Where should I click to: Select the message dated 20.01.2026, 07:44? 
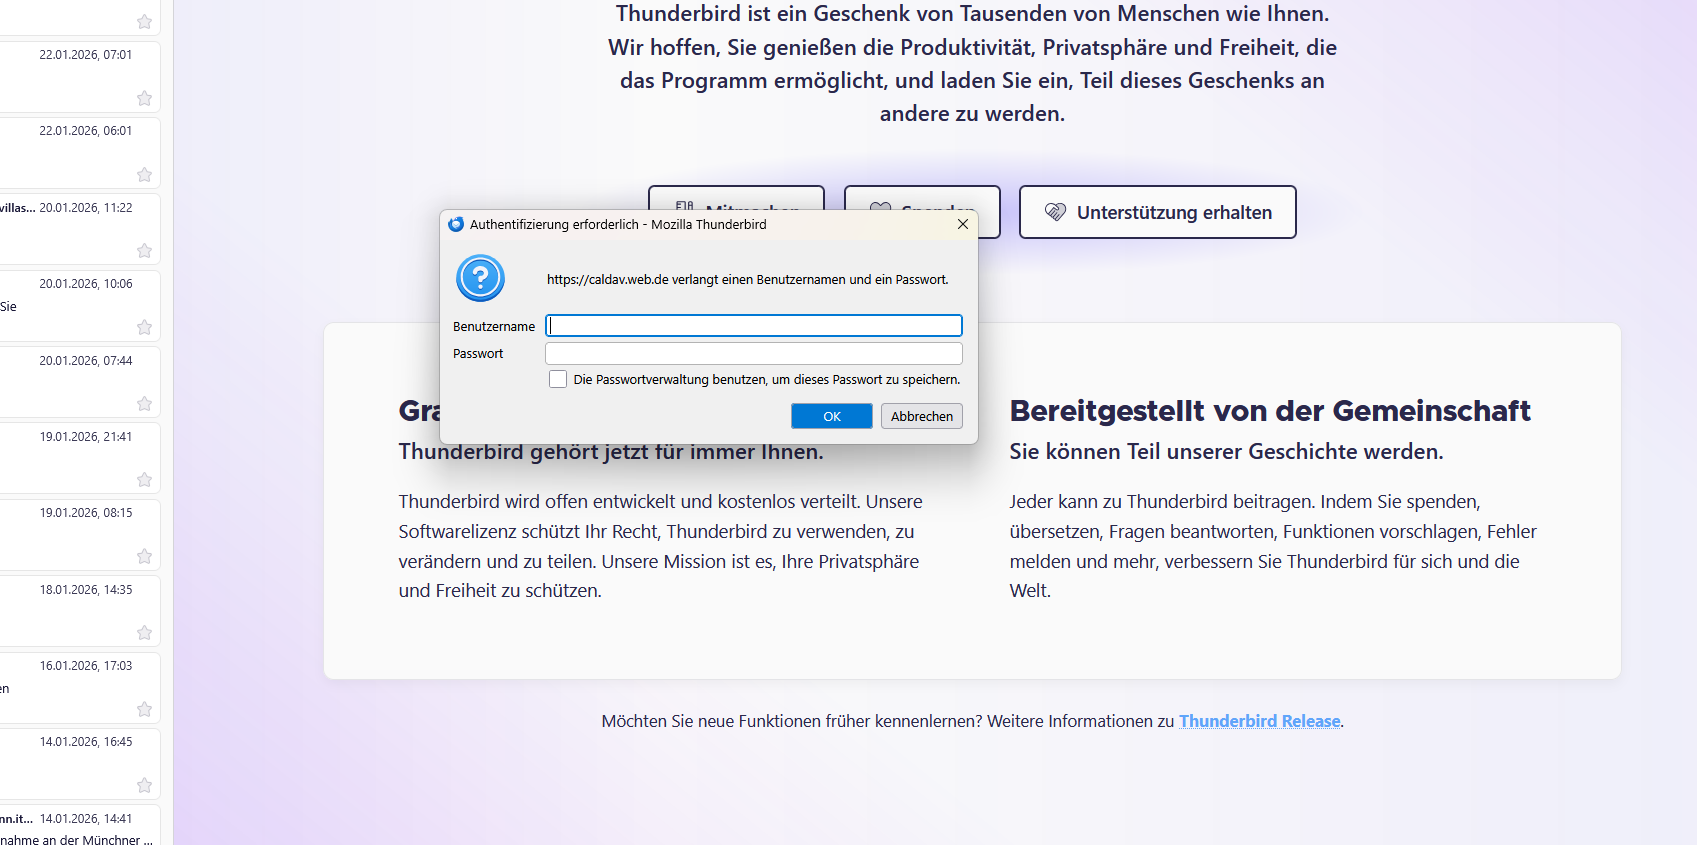click(80, 382)
